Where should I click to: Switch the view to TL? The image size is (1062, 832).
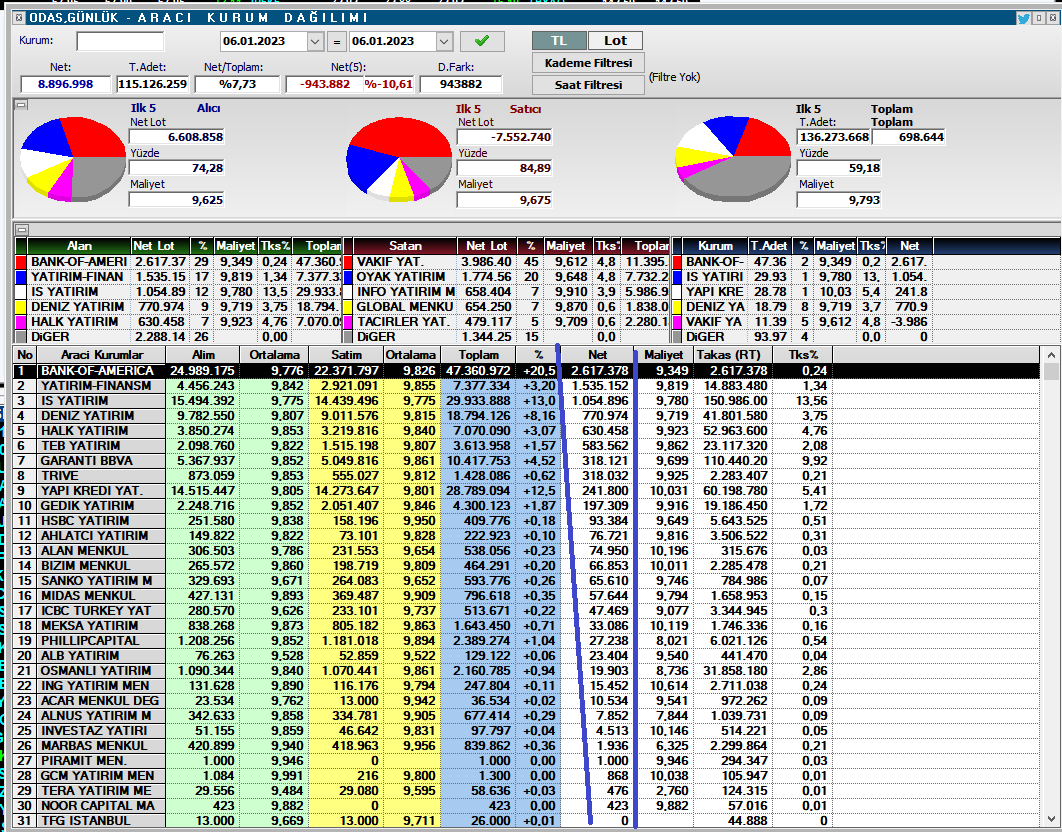[x=559, y=41]
